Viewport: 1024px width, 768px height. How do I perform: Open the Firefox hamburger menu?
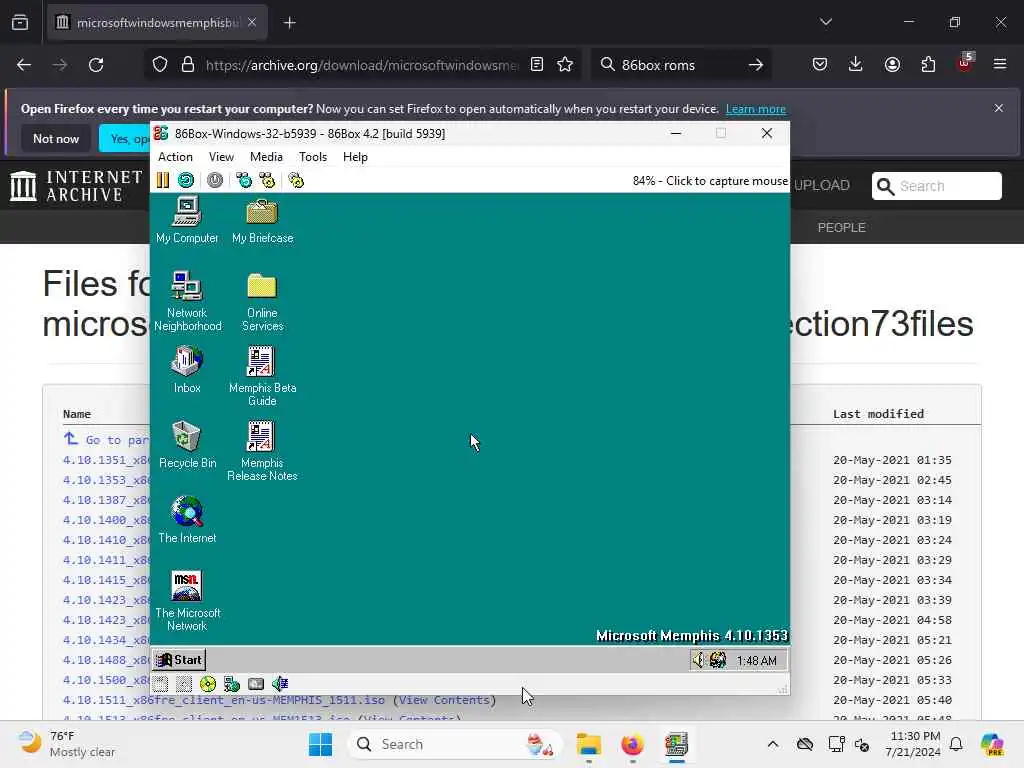coord(1000,65)
